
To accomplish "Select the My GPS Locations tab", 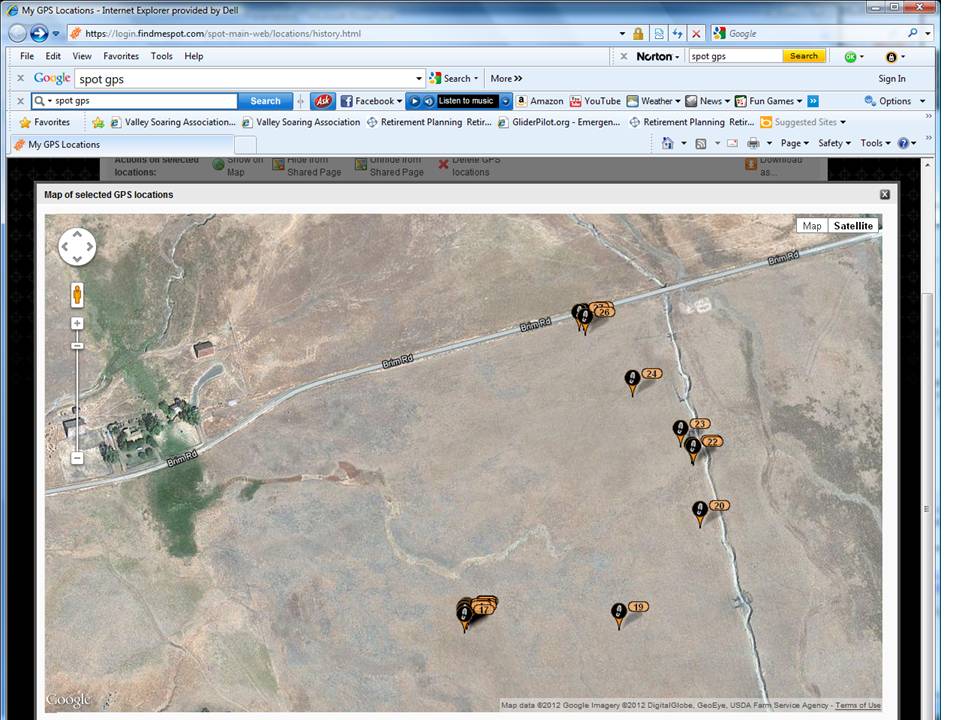I will tap(64, 144).
